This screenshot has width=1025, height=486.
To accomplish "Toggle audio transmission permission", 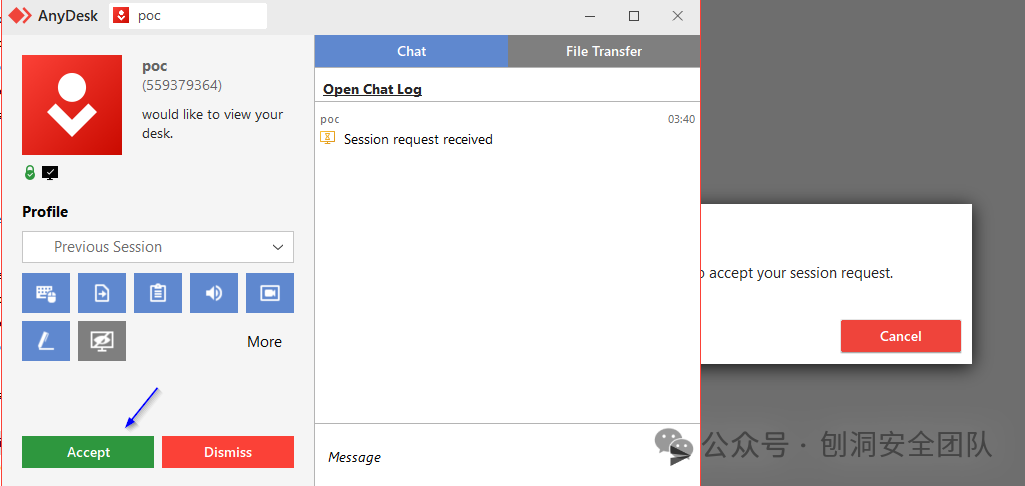I will tap(214, 293).
